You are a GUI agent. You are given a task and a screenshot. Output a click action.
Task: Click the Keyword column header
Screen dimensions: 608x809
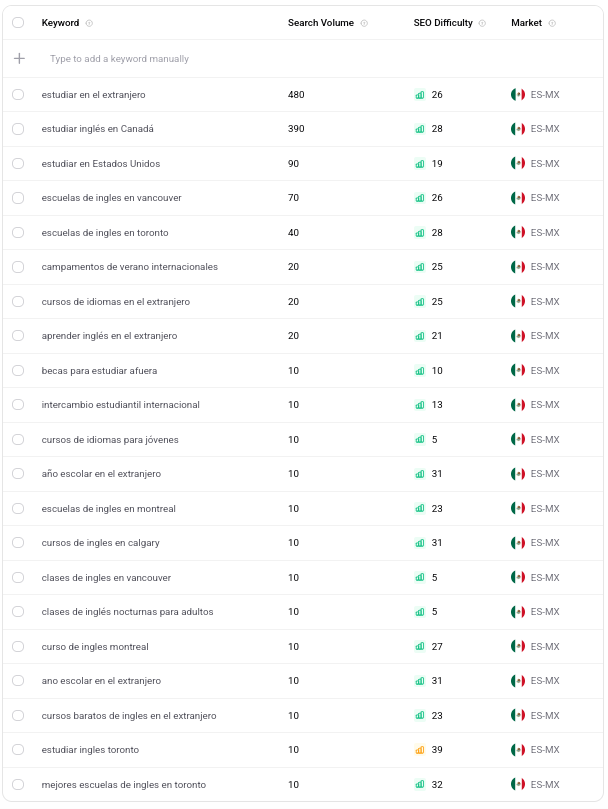[x=60, y=23]
